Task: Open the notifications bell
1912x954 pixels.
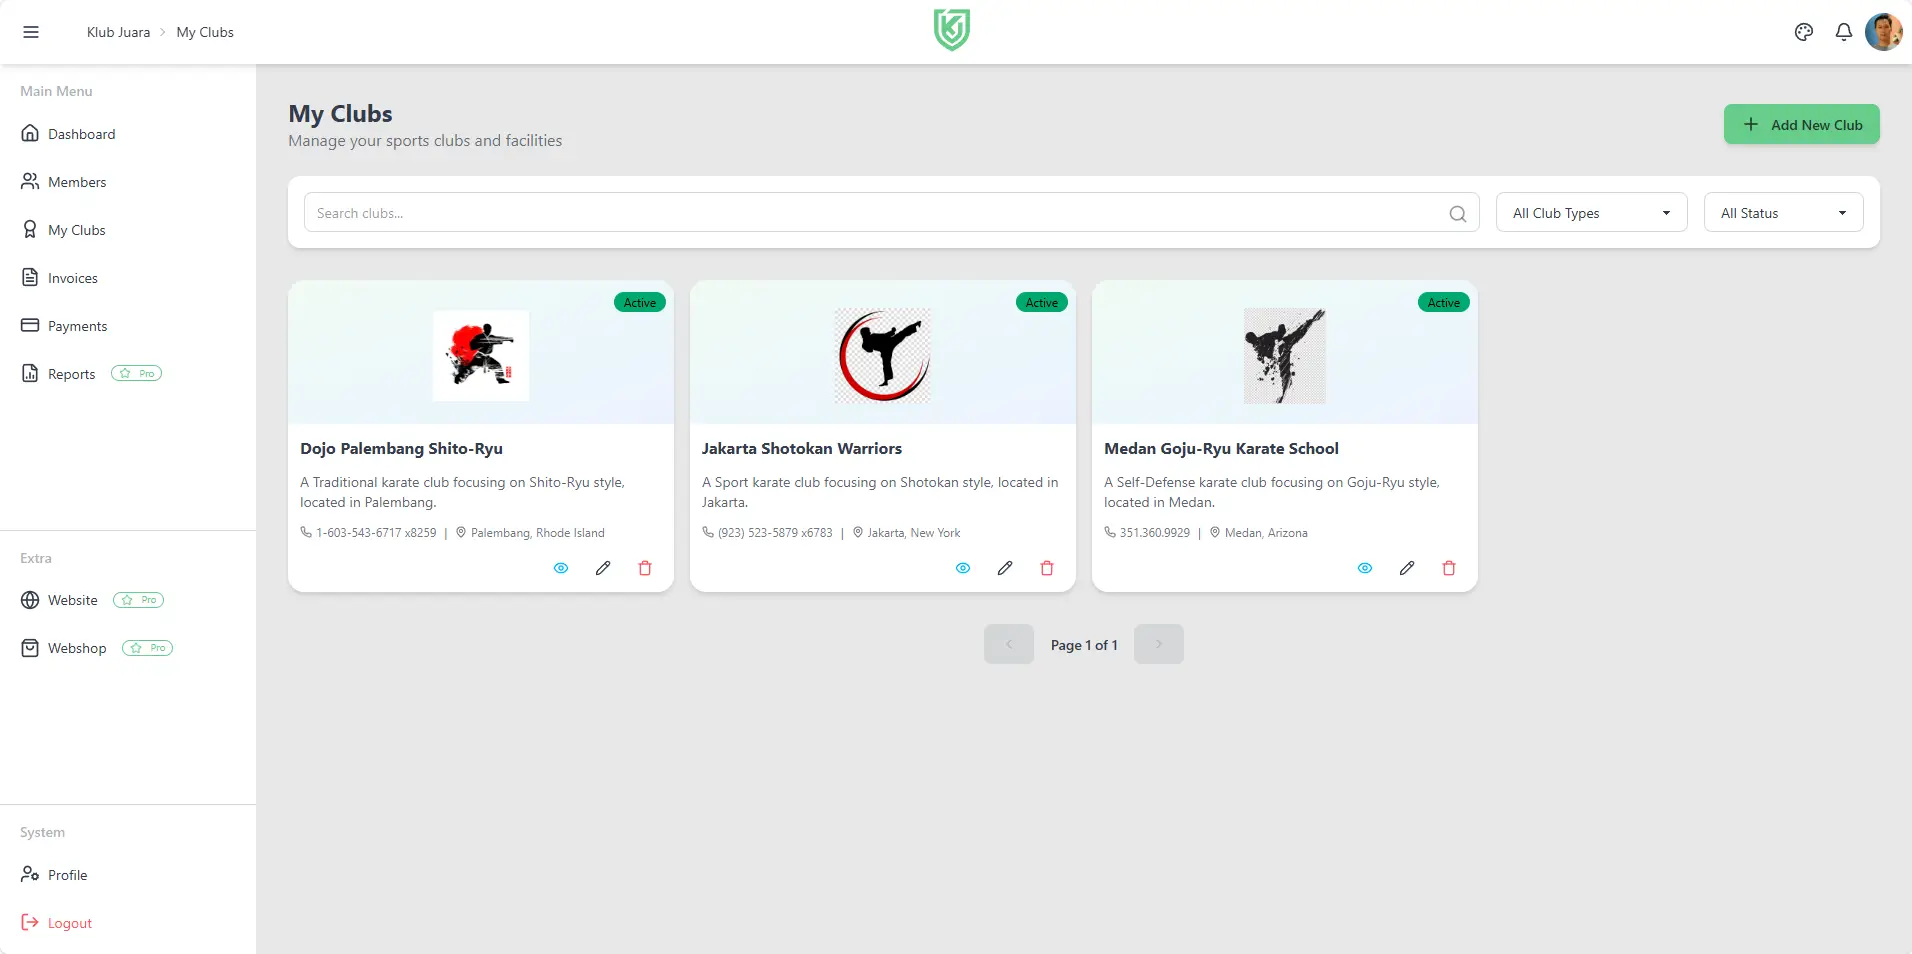Action: 1843,32
